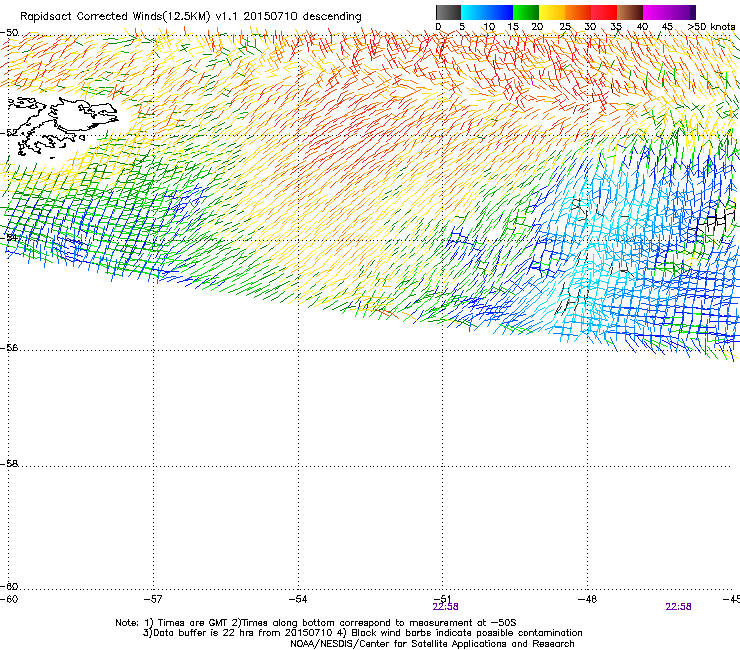Click the 'Rapidscat Corrected Winds(12.5KM)' title

click(x=115, y=17)
